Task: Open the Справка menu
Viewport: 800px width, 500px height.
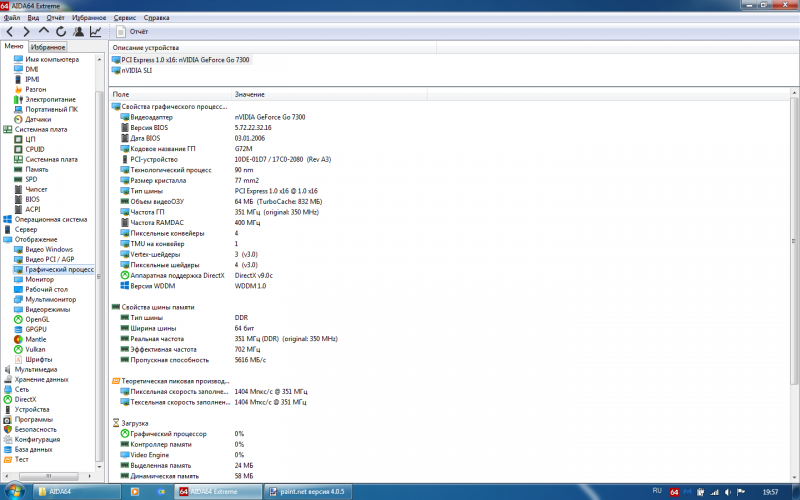Action: (x=157, y=17)
